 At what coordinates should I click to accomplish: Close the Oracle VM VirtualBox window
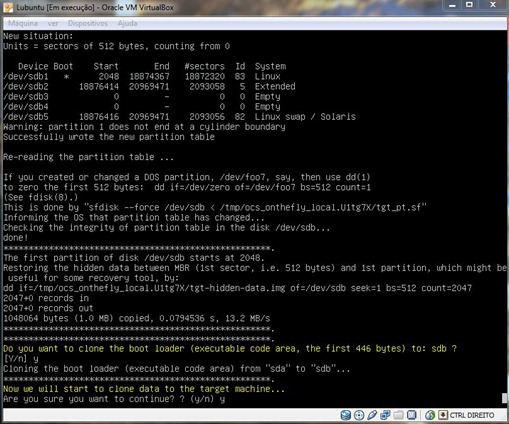[493, 5]
